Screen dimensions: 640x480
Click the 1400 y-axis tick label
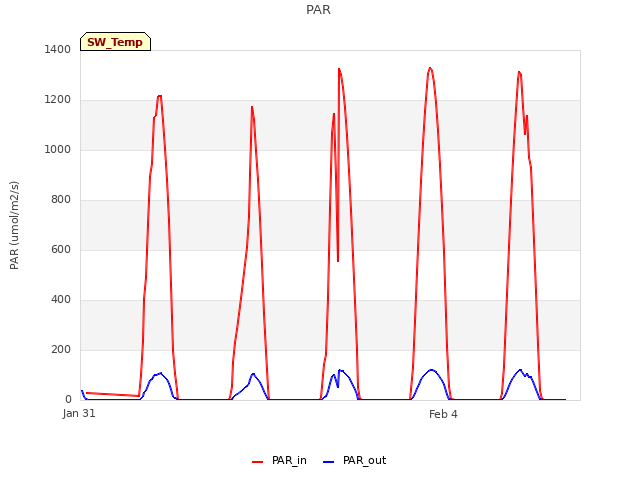tap(58, 49)
